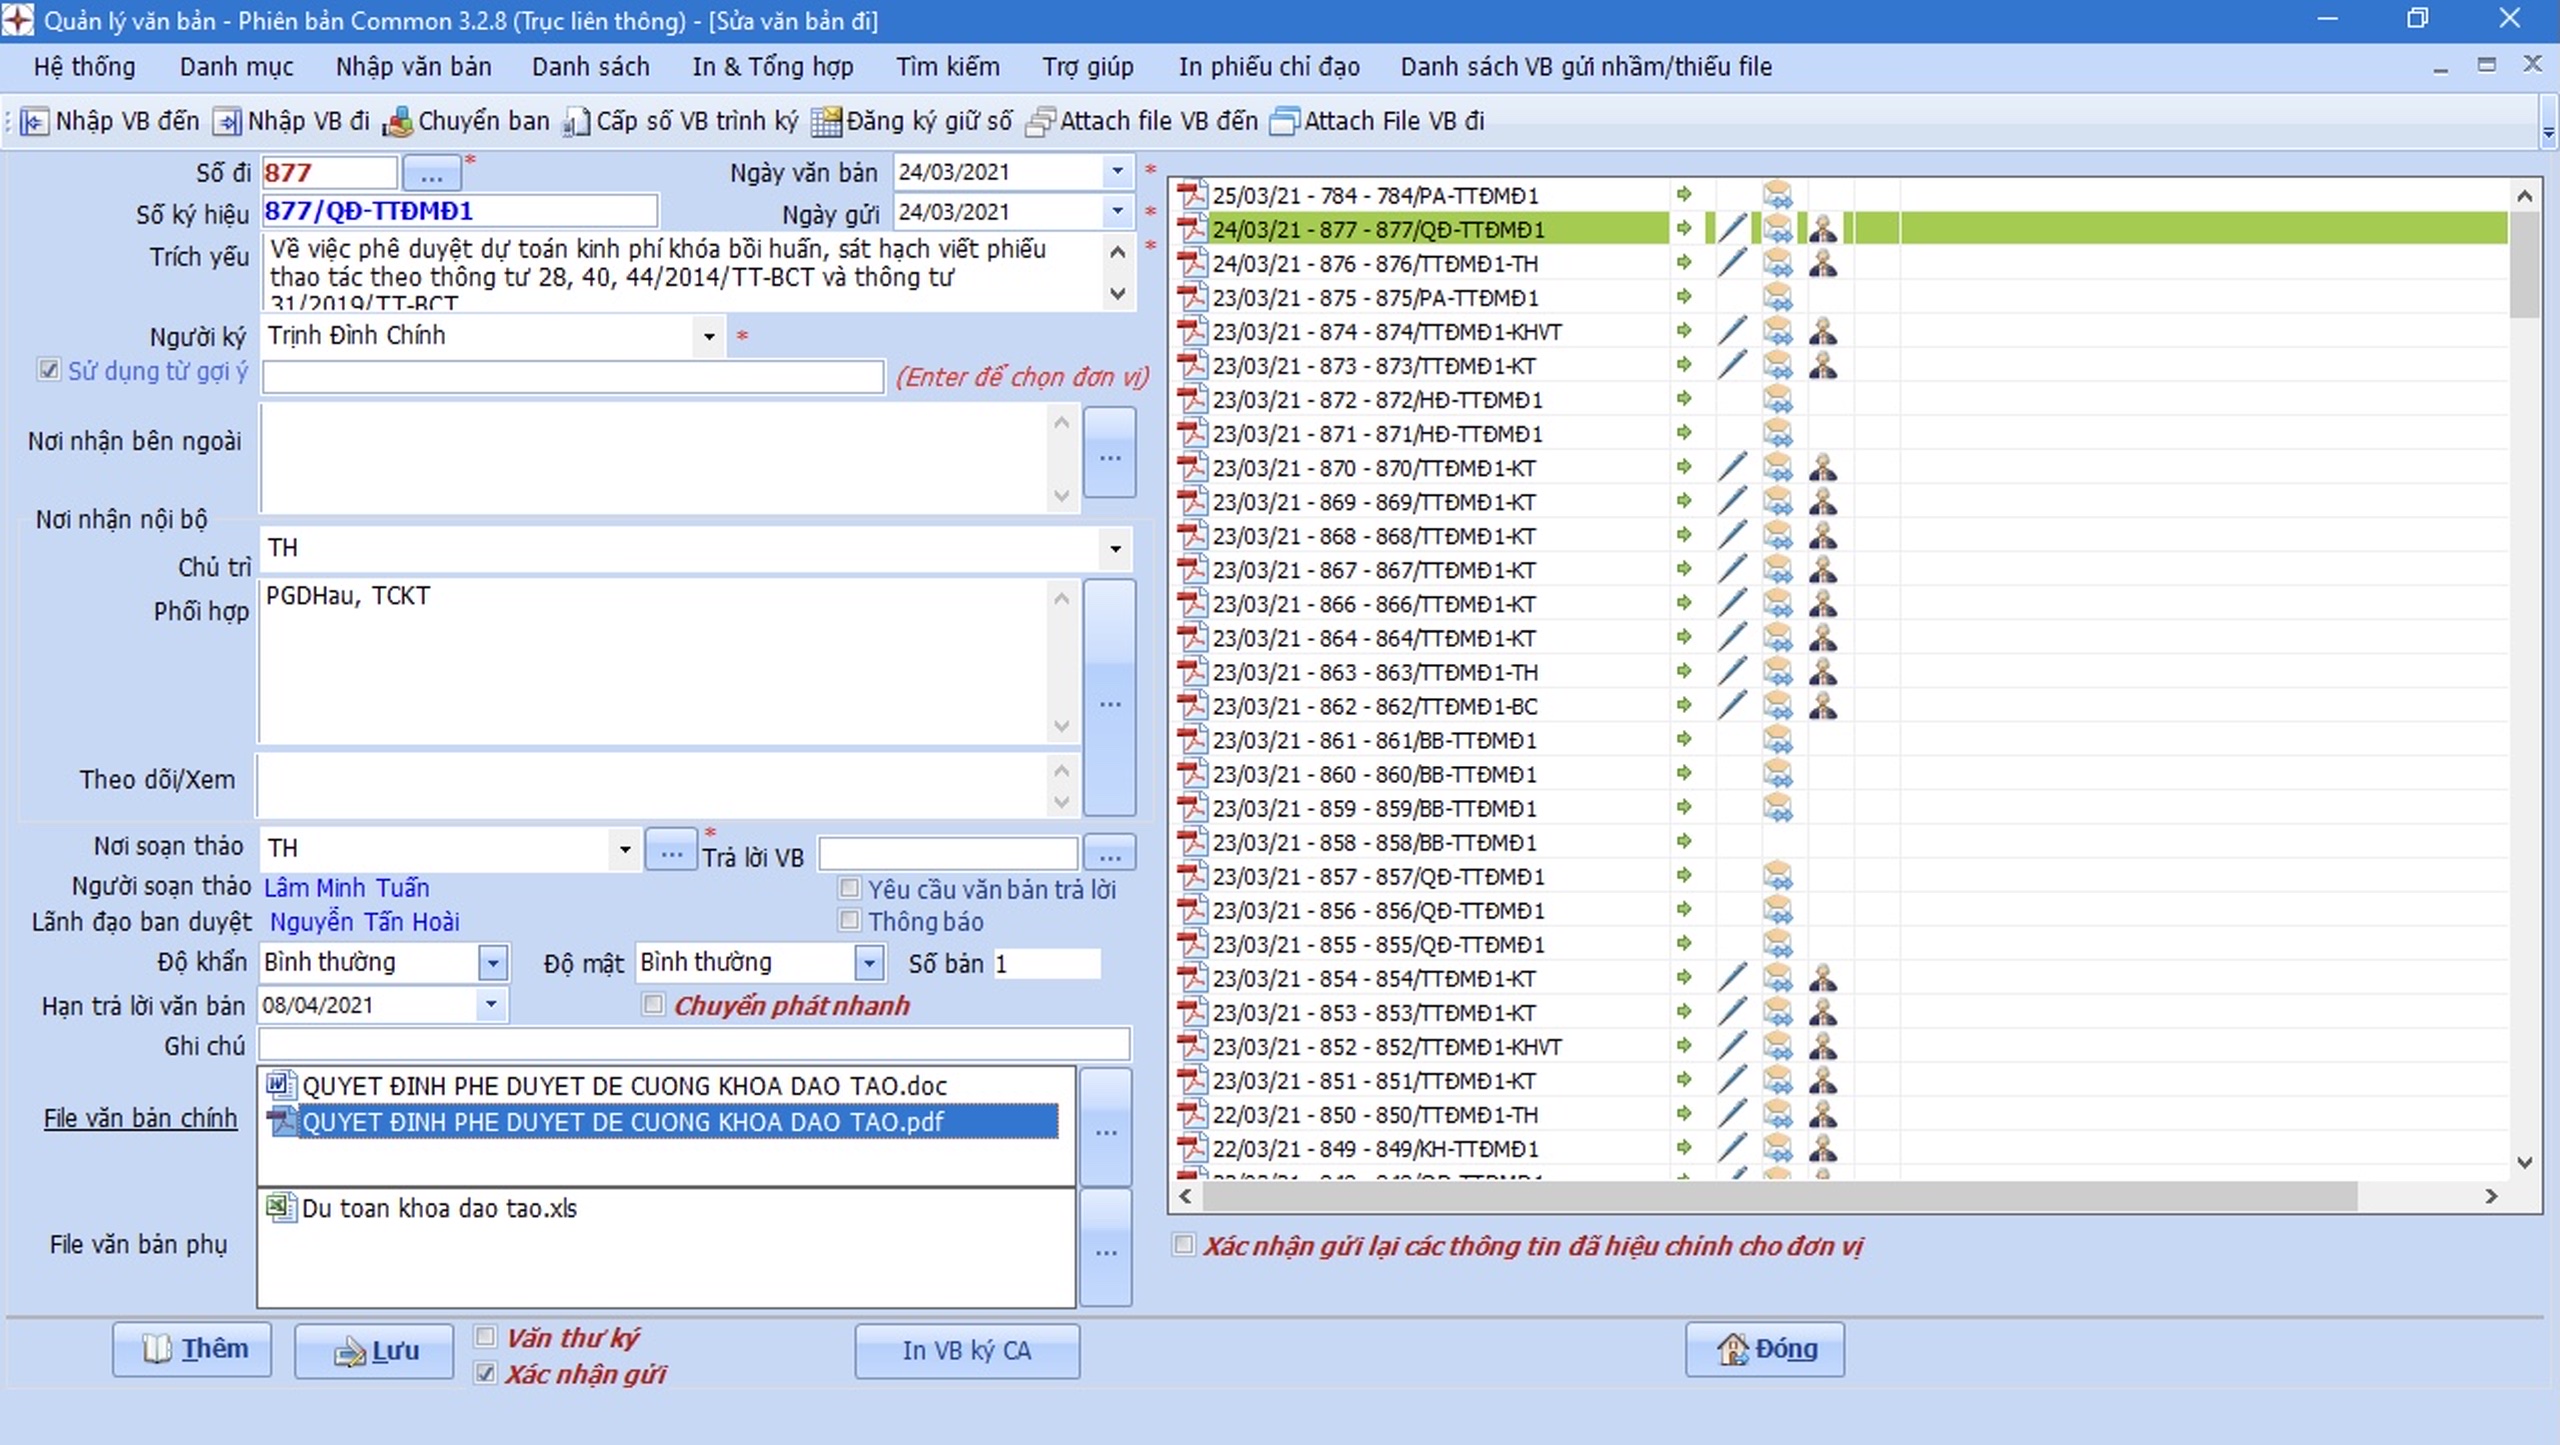2560x1445 pixels.
Task: Expand Độ khẩn dropdown
Action: tap(492, 963)
